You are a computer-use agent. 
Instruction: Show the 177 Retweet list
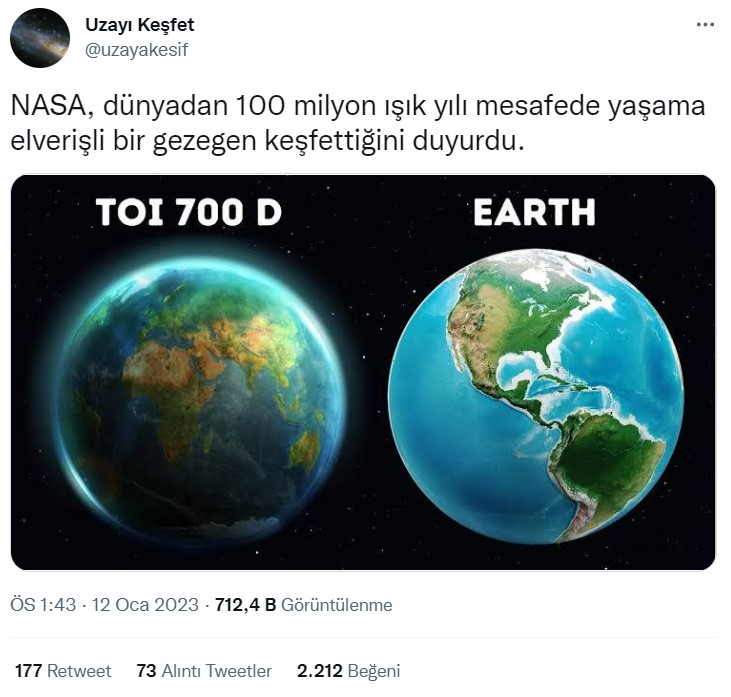pos(63,671)
